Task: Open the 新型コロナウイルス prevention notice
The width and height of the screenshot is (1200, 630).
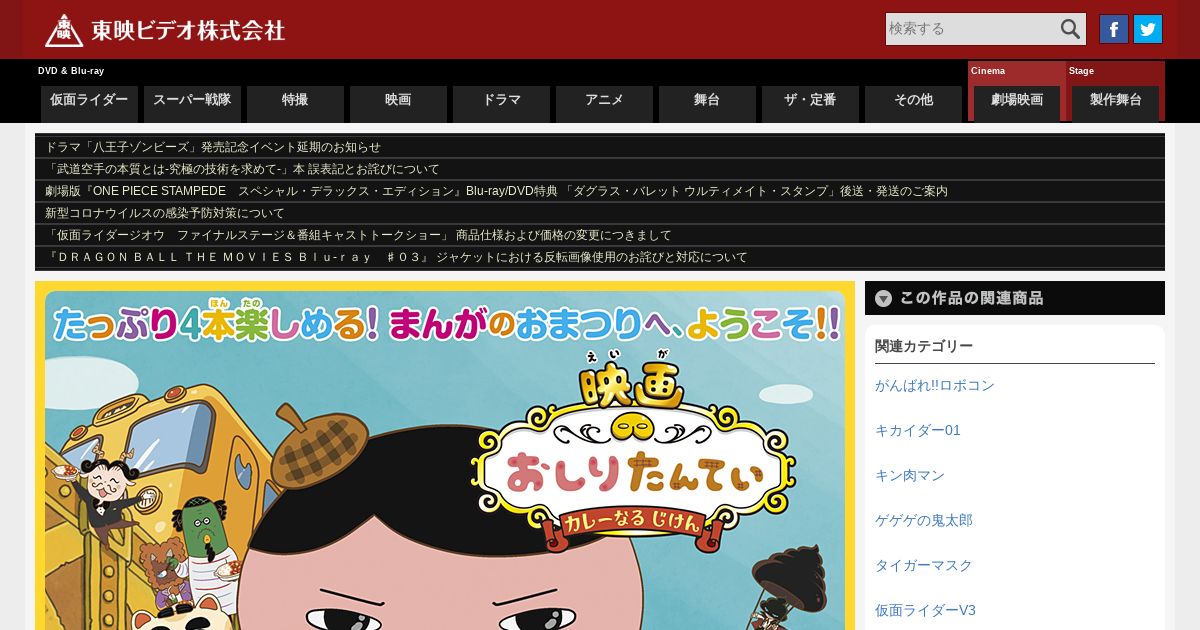Action: [x=165, y=213]
